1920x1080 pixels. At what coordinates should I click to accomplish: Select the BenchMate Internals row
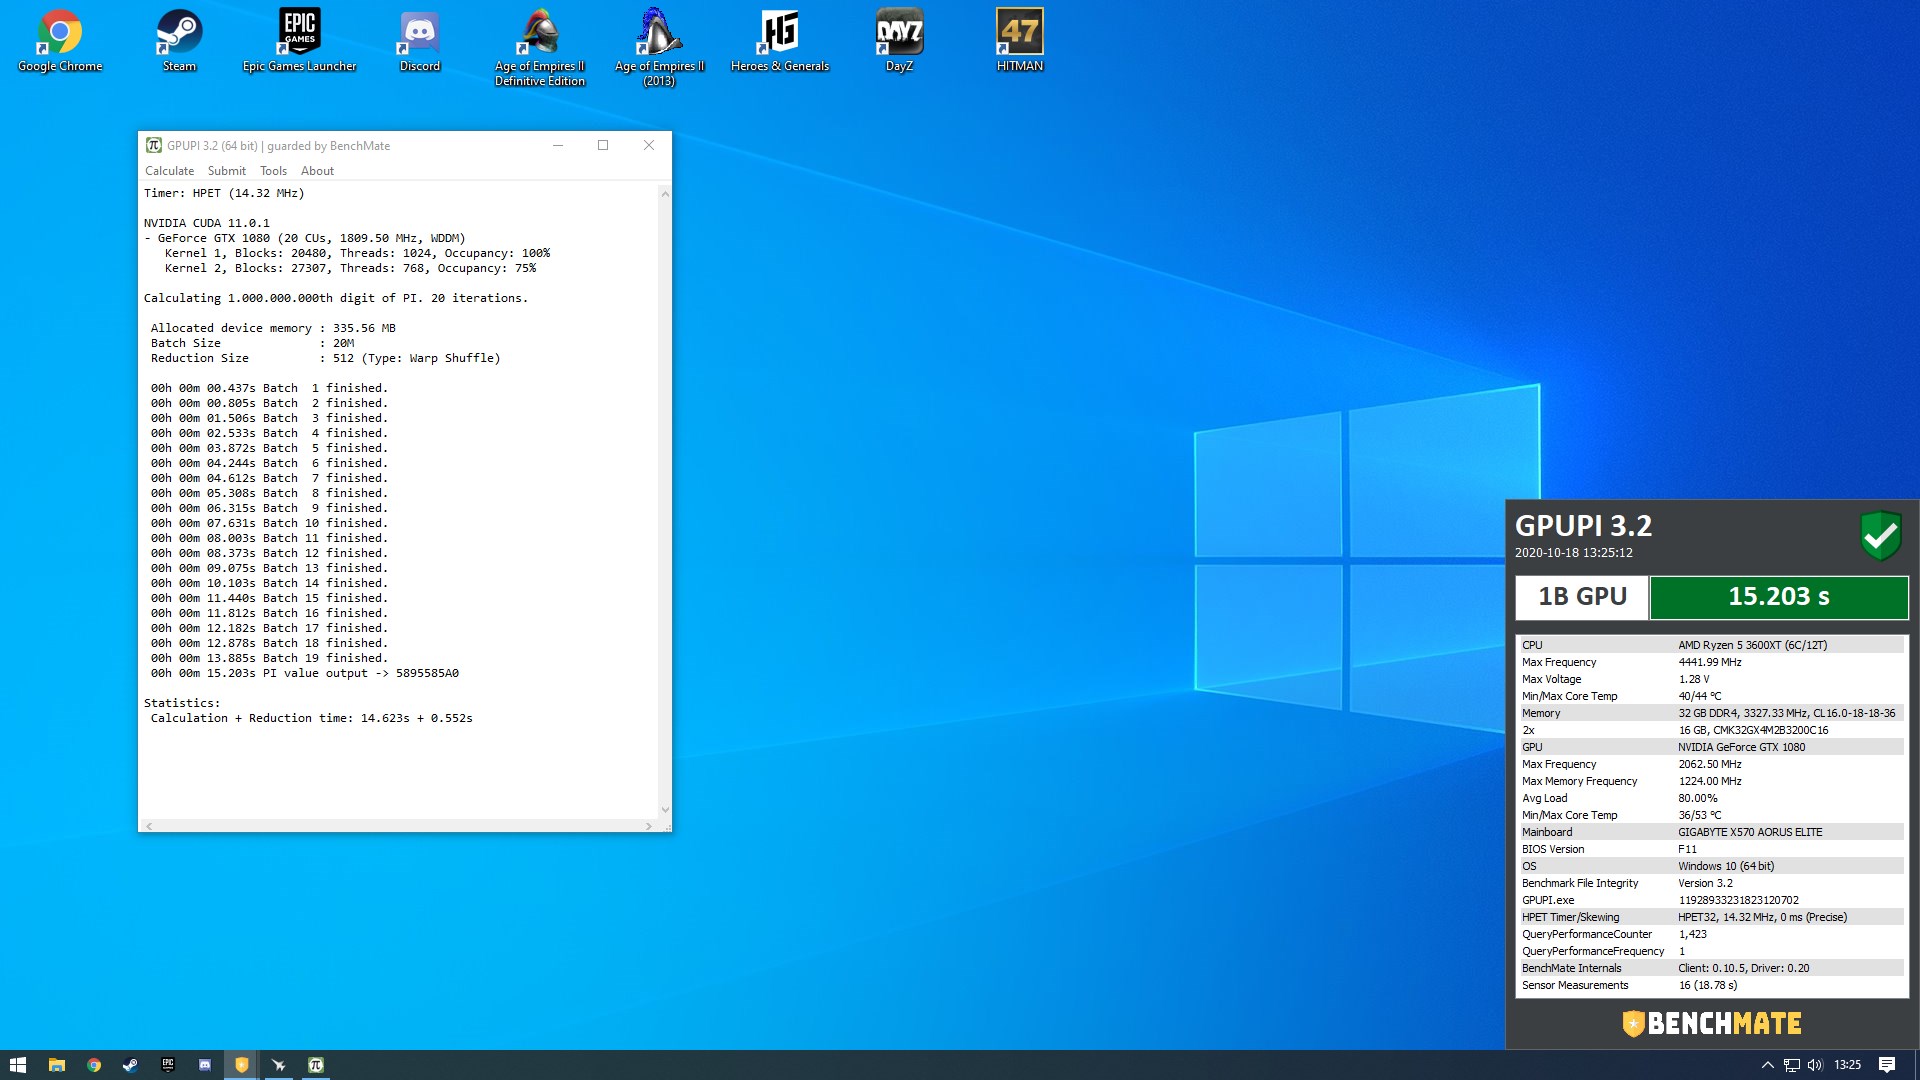pos(1712,968)
